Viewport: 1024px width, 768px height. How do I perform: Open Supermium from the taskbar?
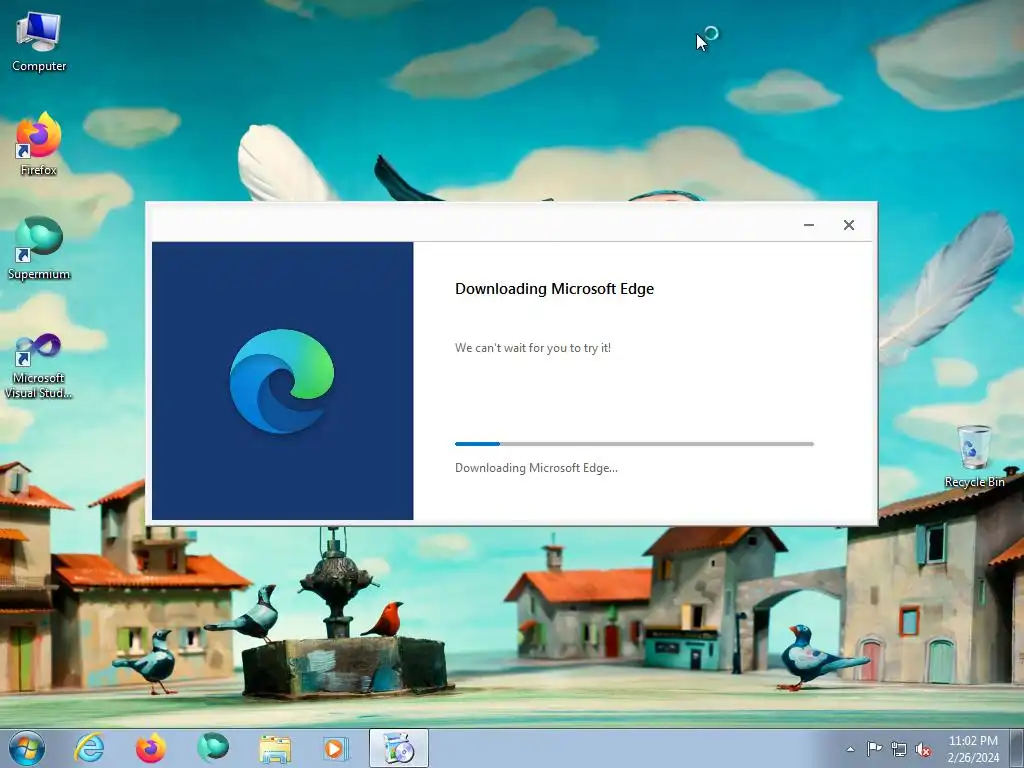coord(213,748)
